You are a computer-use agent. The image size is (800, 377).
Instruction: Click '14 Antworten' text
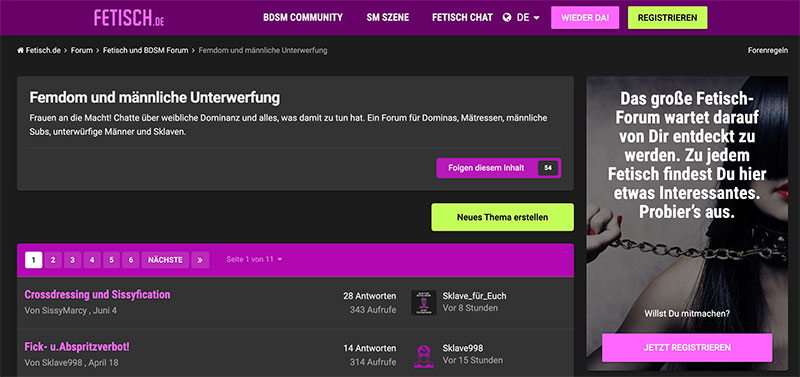[x=369, y=348]
